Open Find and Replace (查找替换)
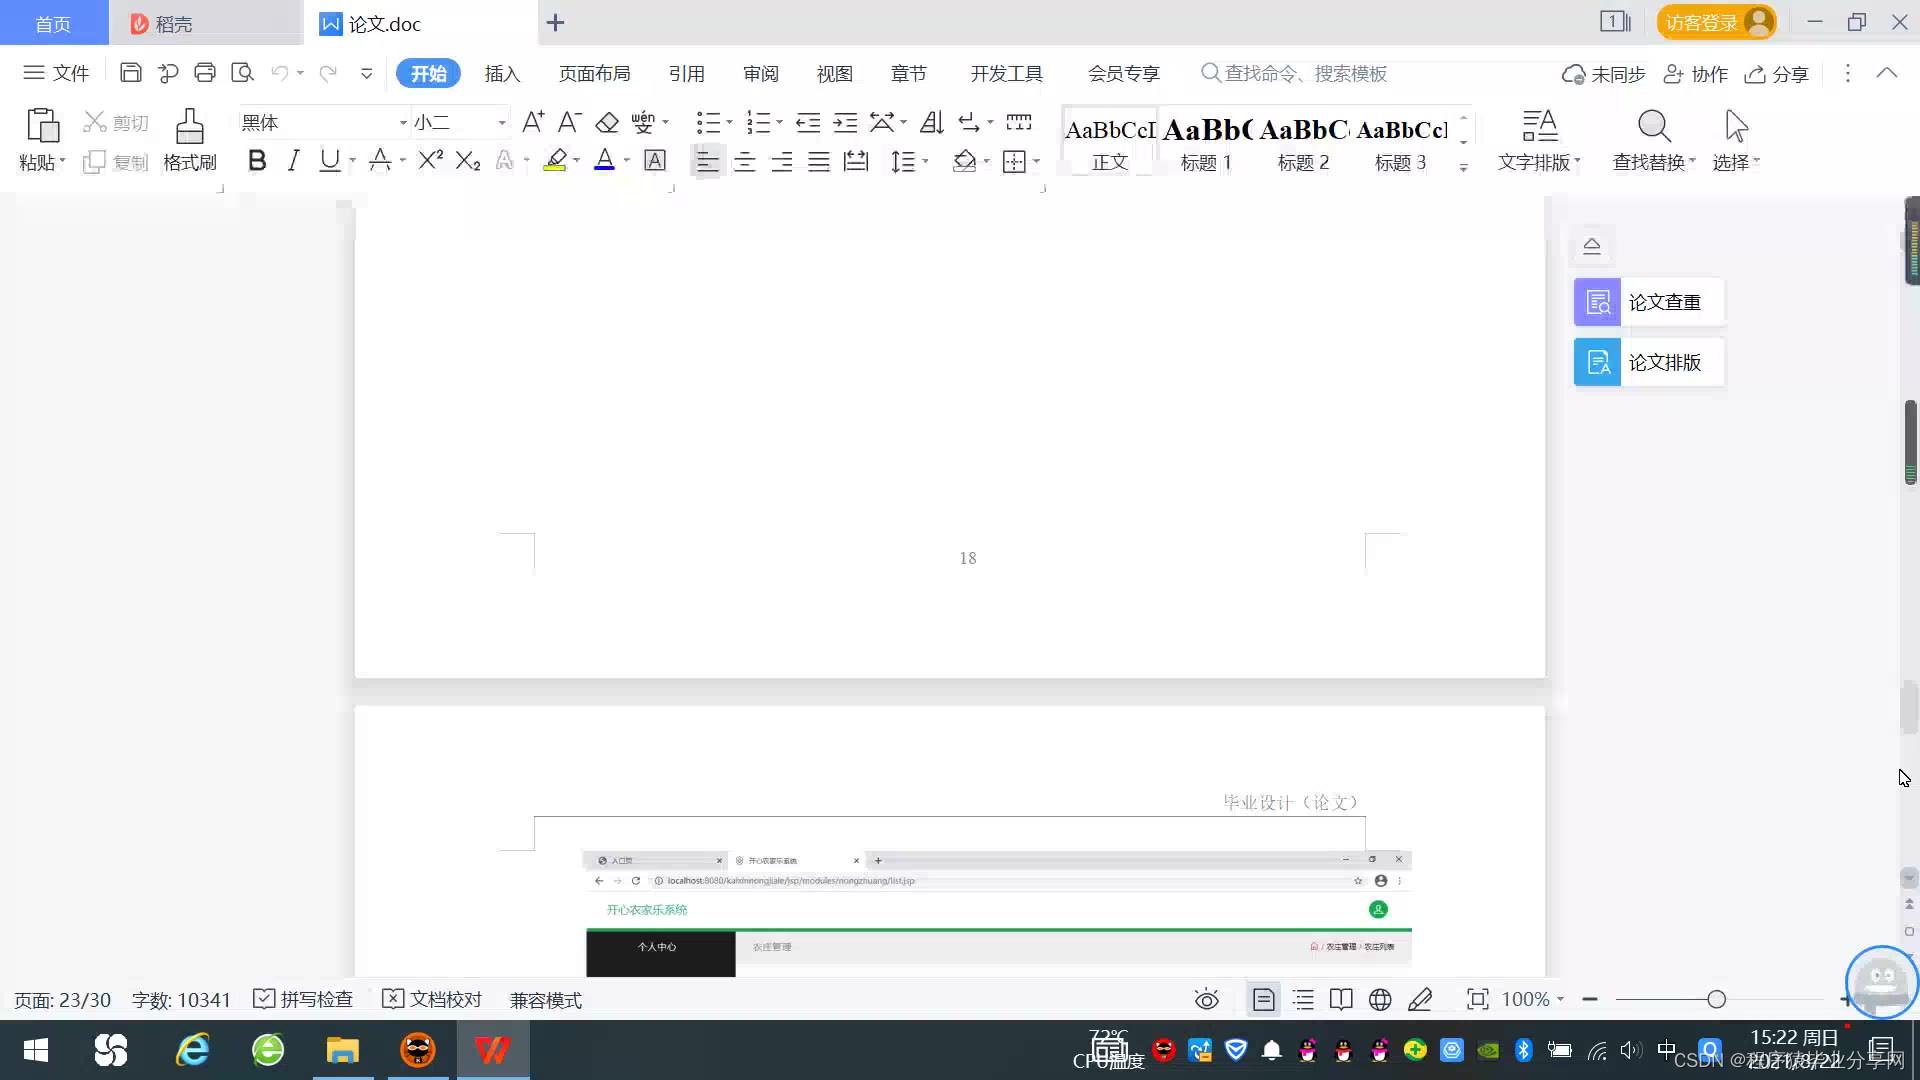This screenshot has height=1080, width=1920. tap(1654, 128)
